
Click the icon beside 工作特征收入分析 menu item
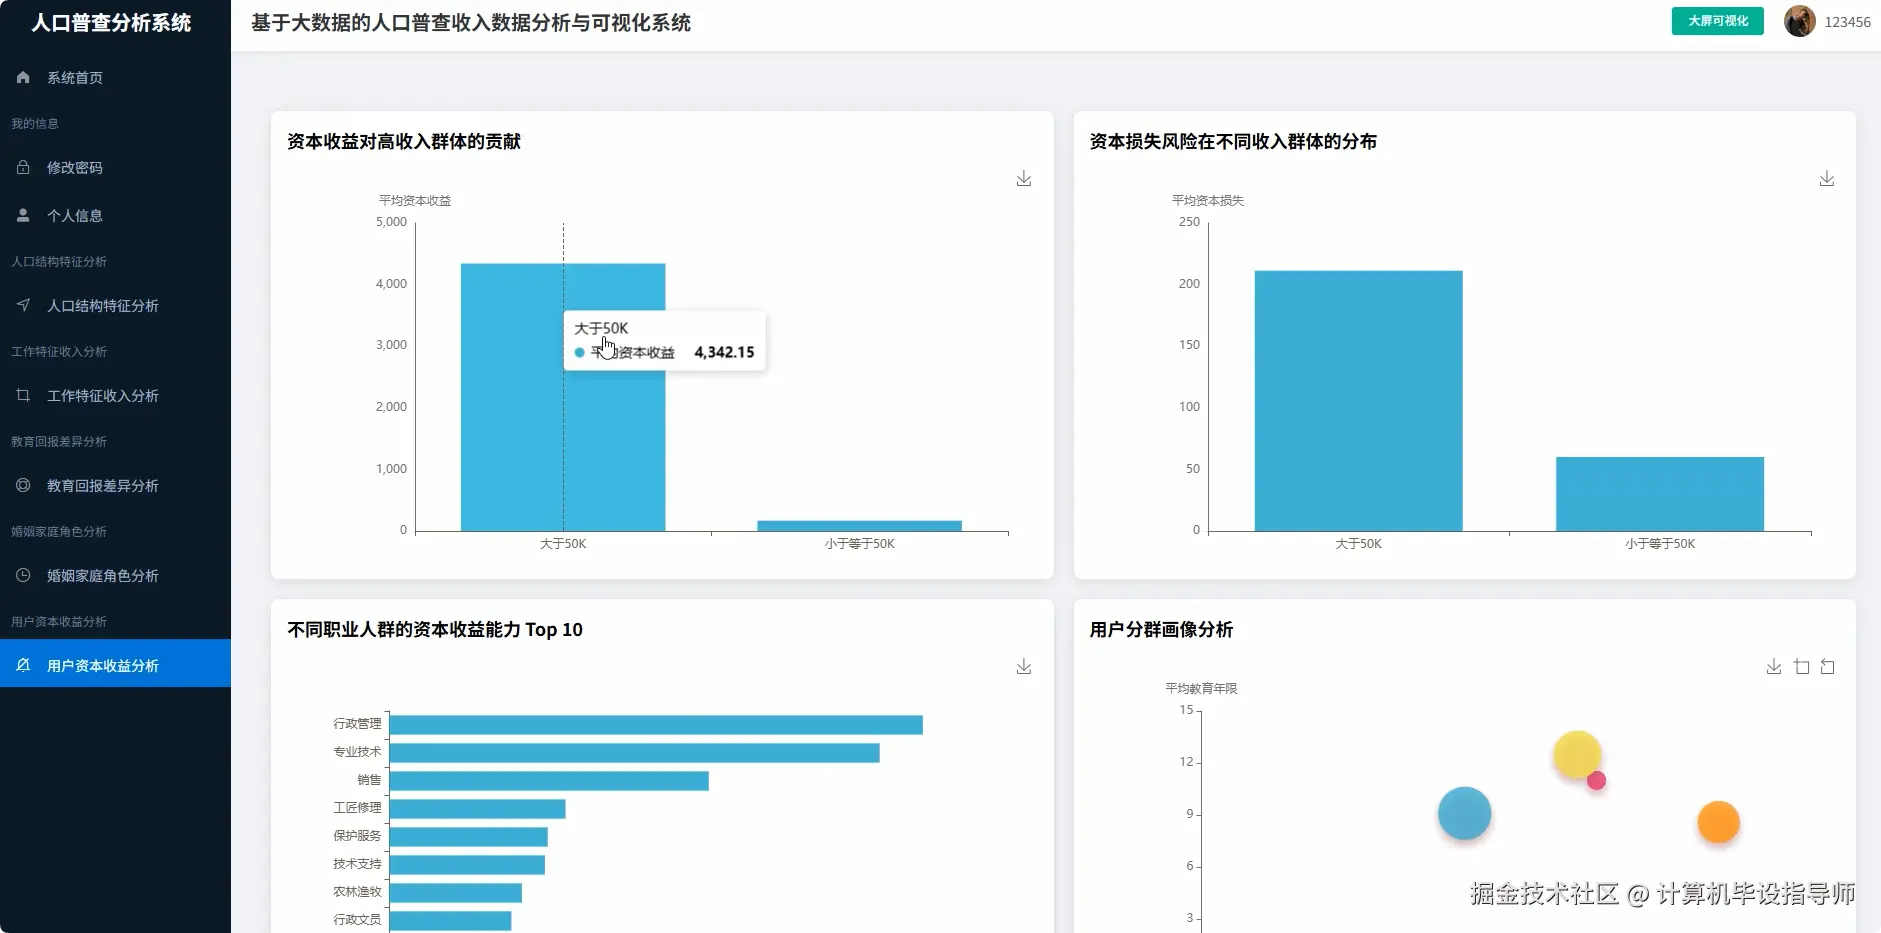point(22,395)
